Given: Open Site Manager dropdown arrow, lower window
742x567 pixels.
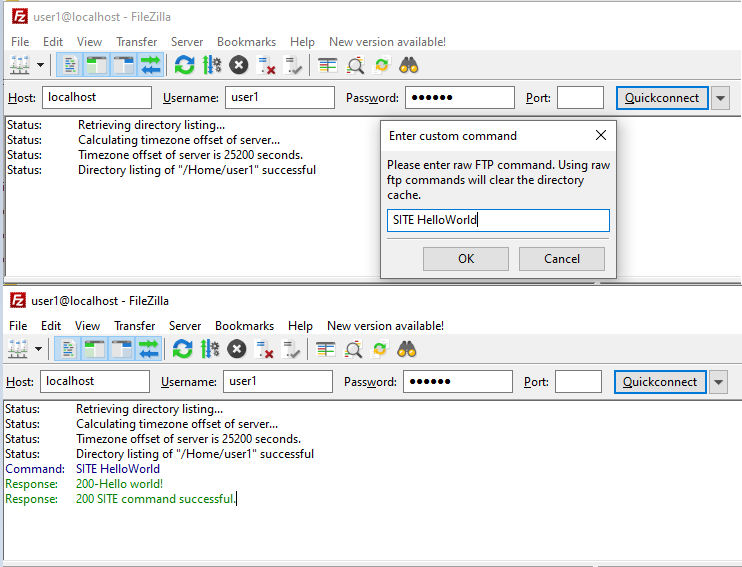Looking at the screenshot, I should (x=40, y=349).
